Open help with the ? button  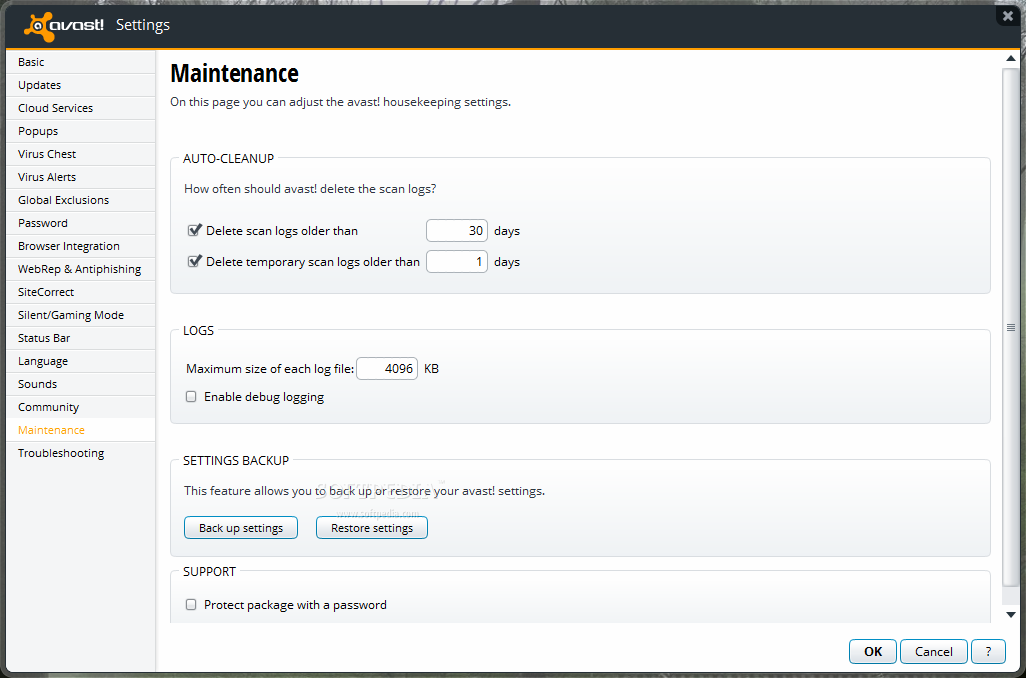tap(988, 651)
